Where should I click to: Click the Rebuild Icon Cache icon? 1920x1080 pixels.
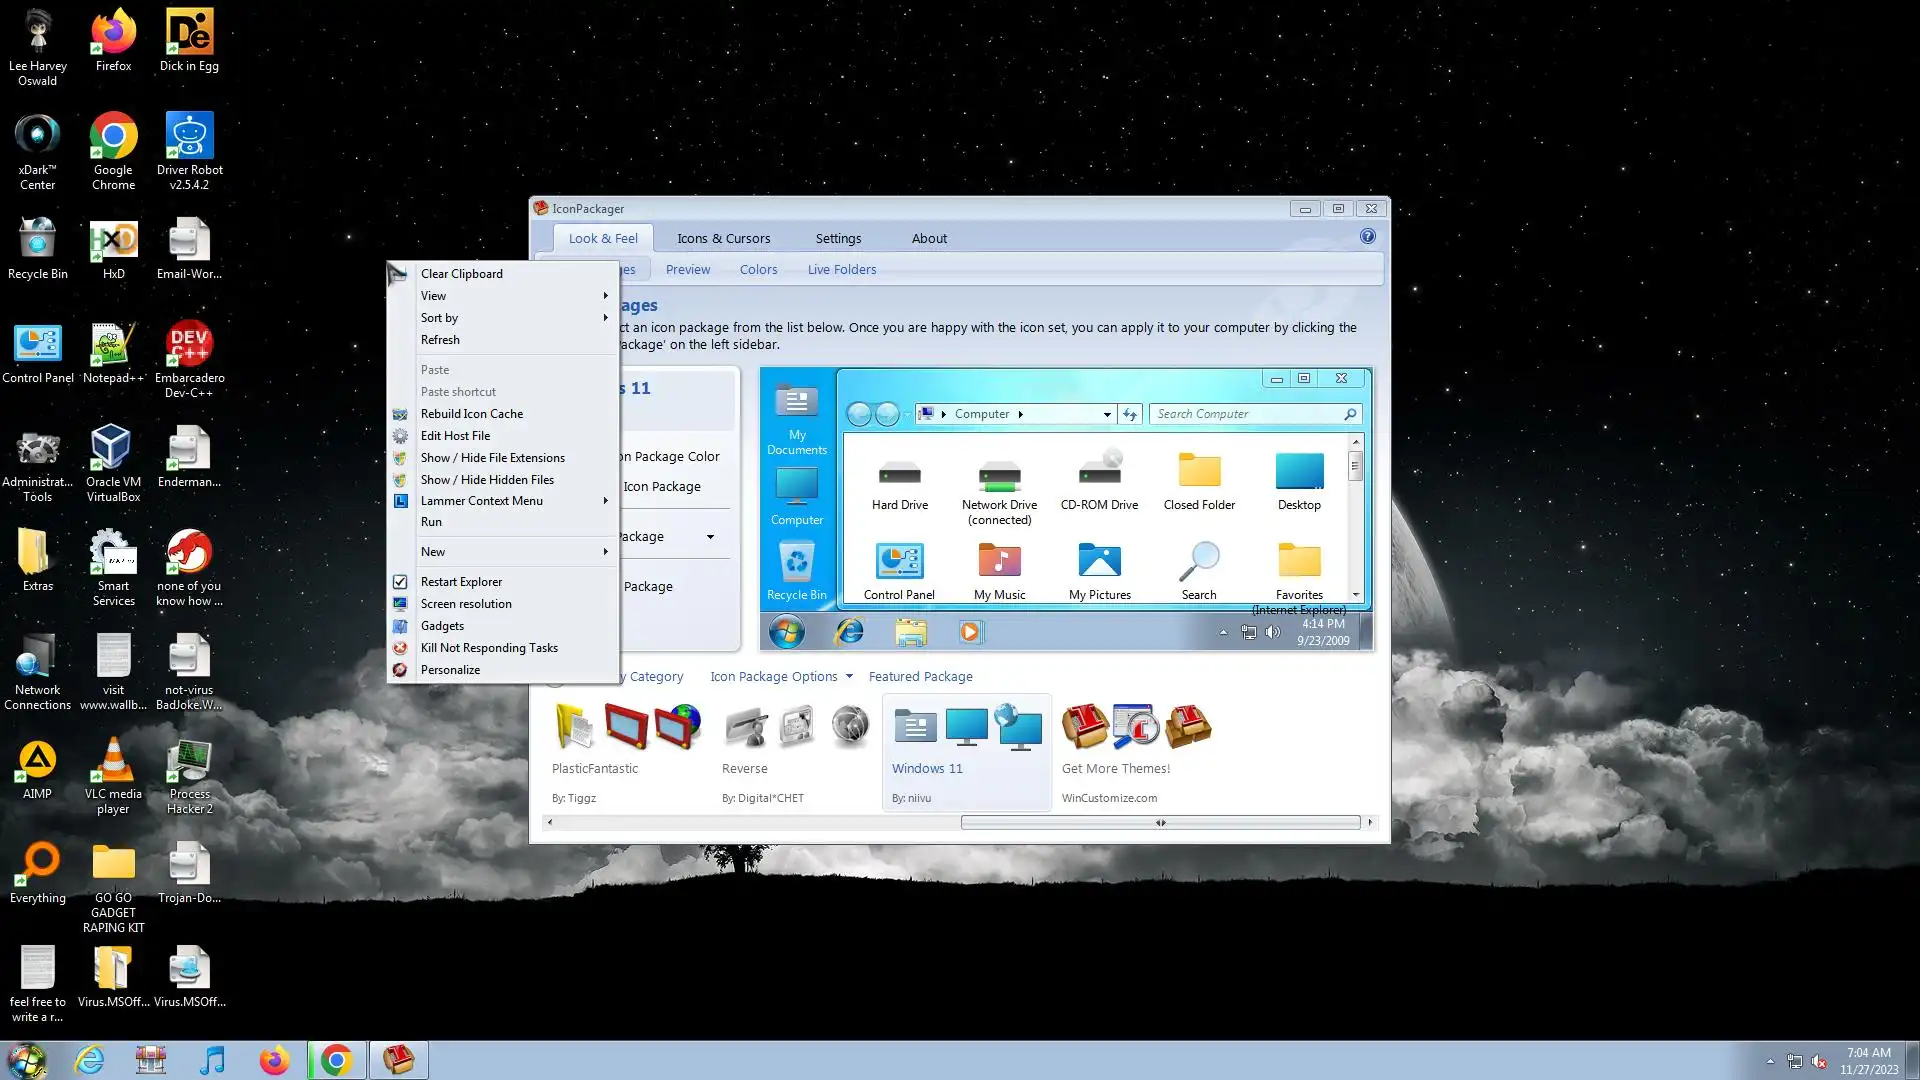(400, 414)
